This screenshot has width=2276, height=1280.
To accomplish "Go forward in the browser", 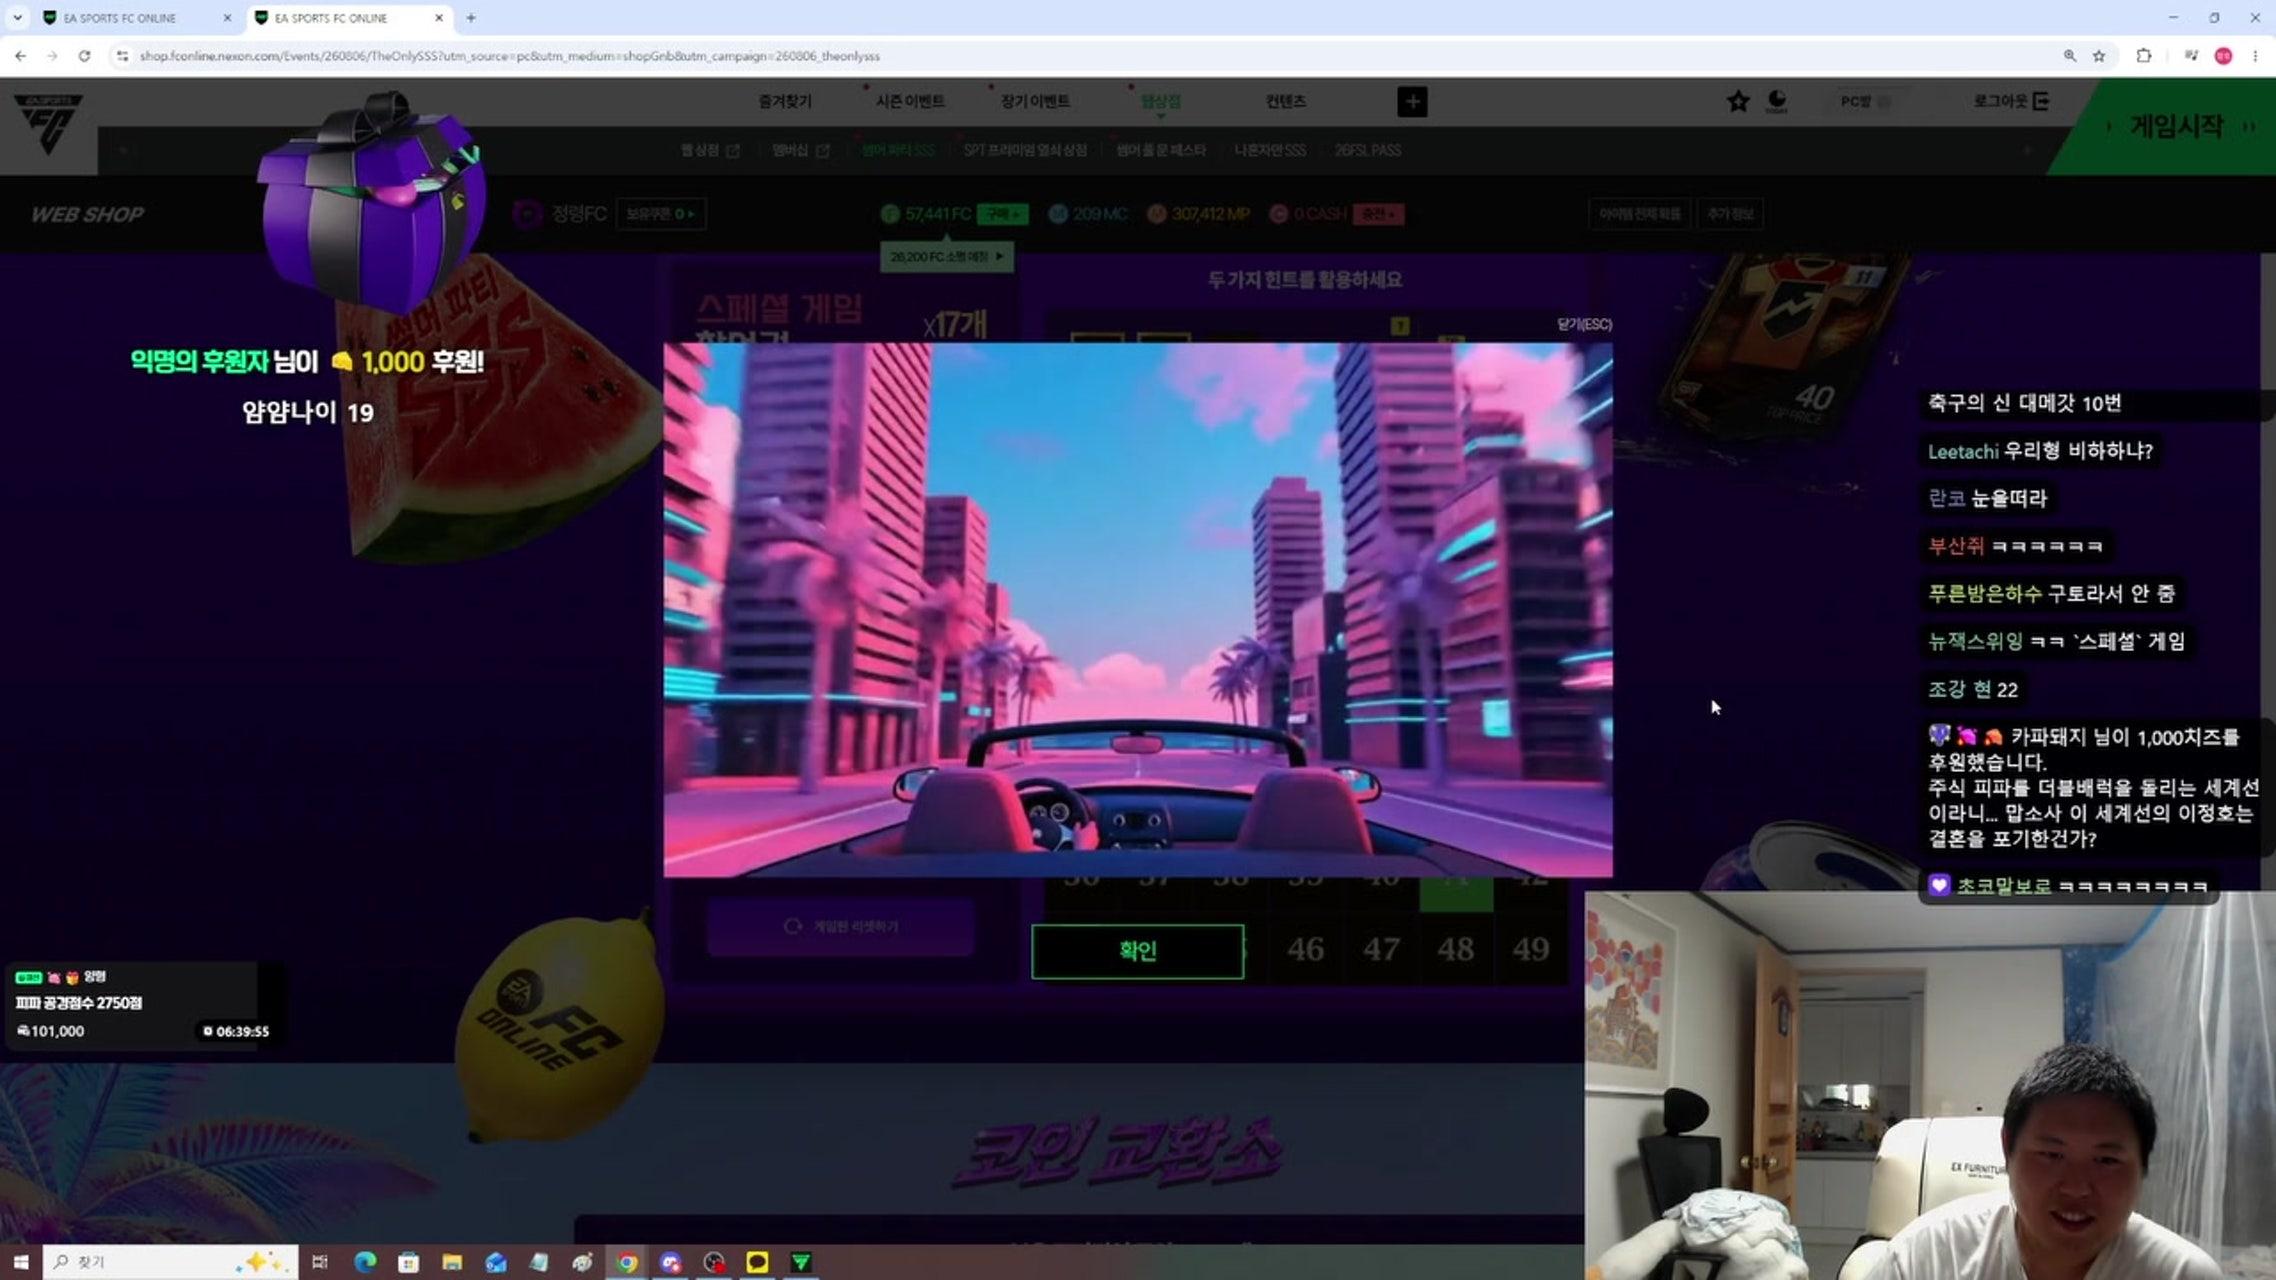I will (x=52, y=56).
